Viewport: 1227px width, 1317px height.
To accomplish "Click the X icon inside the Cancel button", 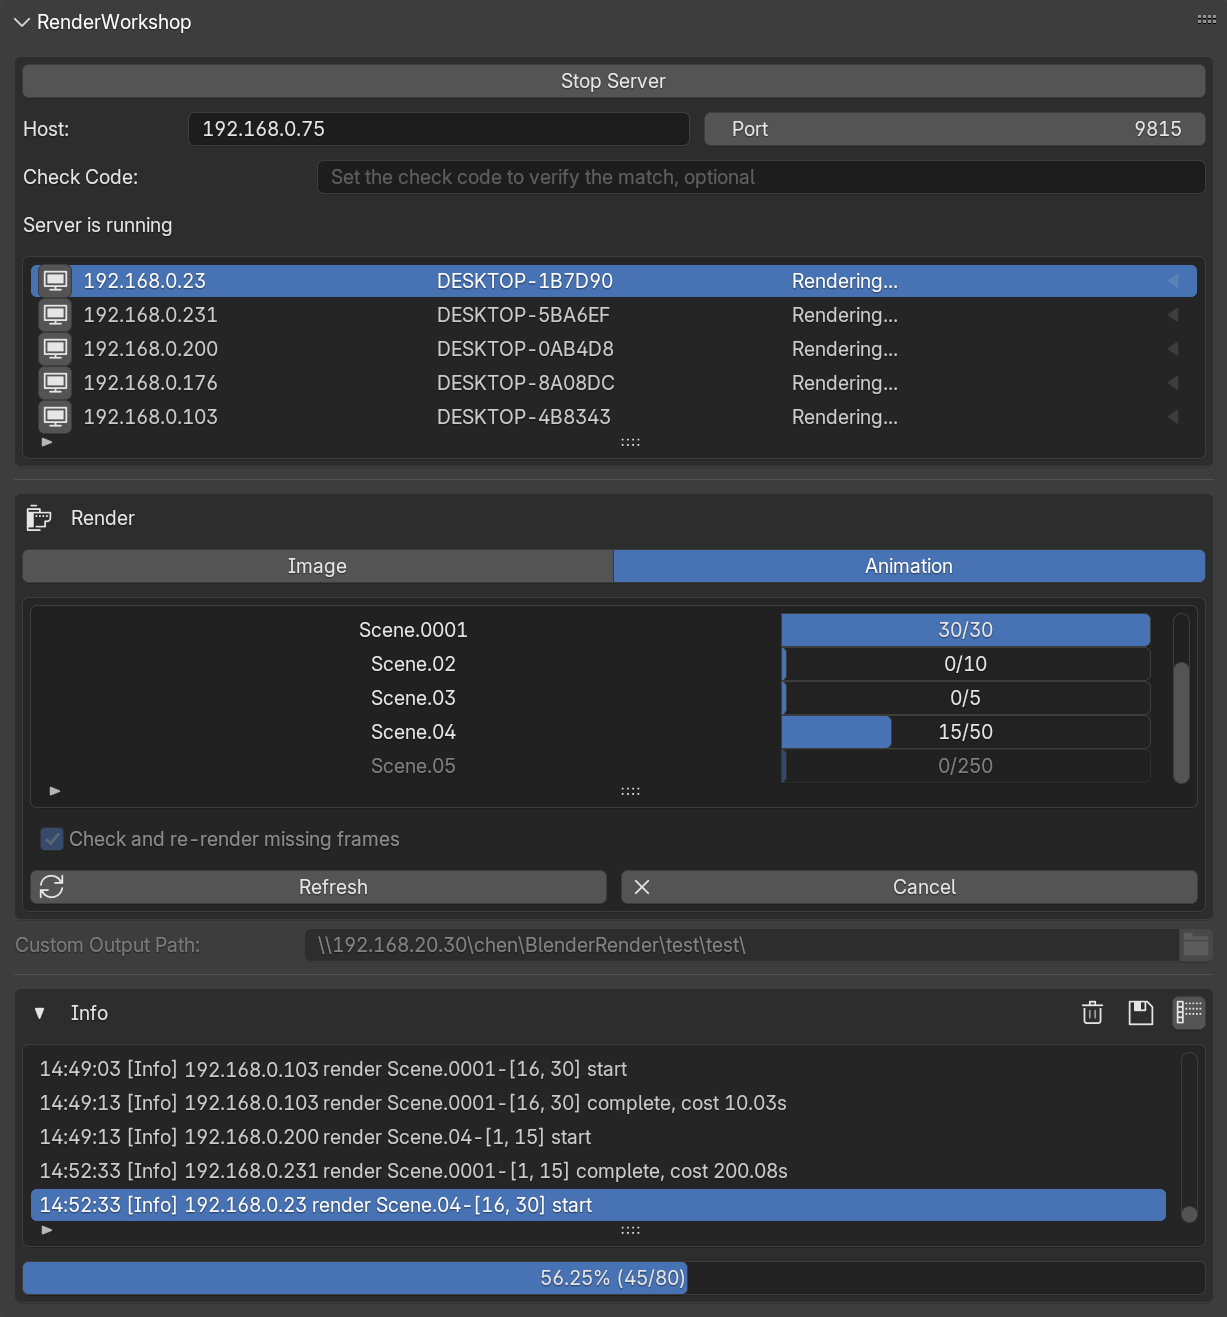I will [641, 887].
